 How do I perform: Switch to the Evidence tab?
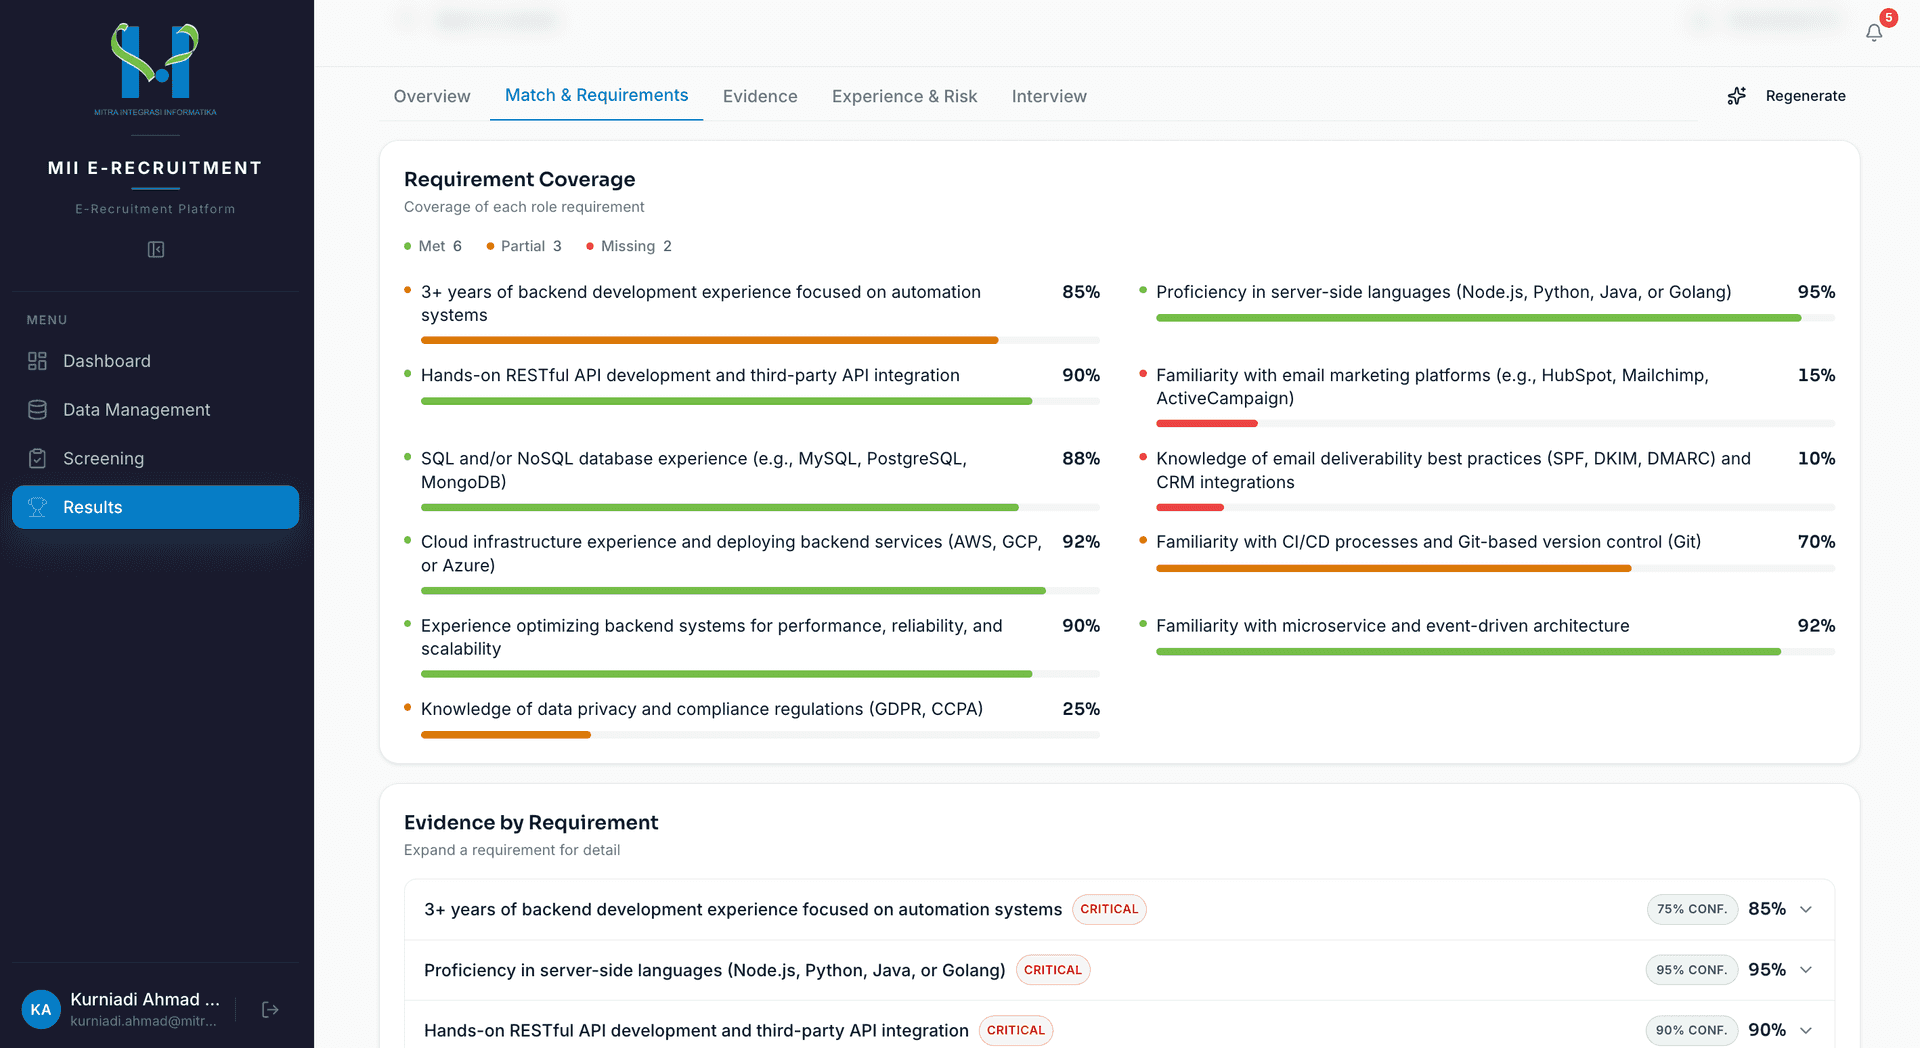tap(760, 96)
